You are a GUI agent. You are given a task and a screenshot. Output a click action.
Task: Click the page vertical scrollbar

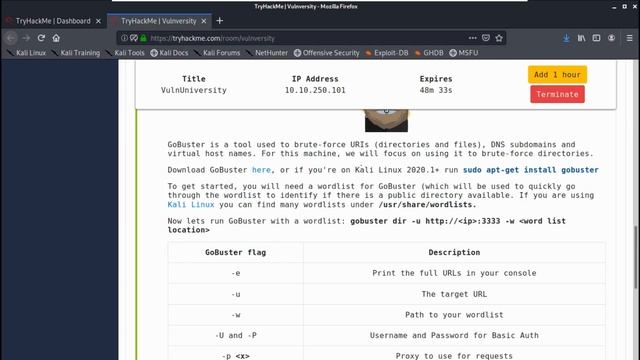[x=637, y=257]
